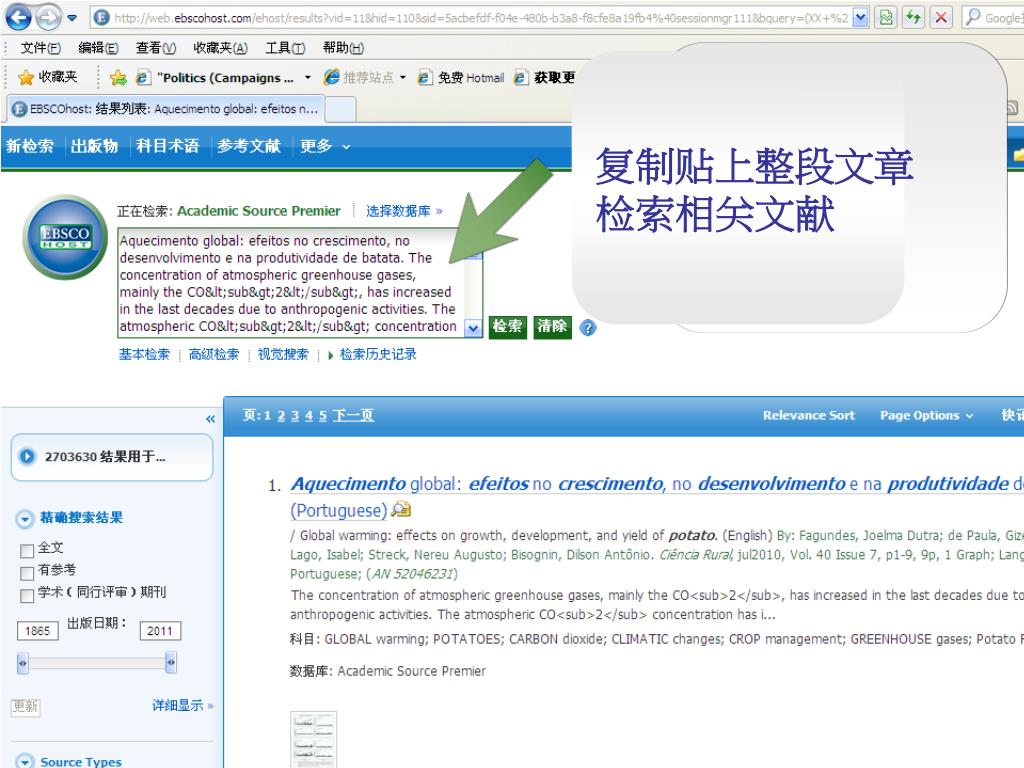Open the "Politics (Campaigns ..." favorites bookmark

(x=216, y=78)
